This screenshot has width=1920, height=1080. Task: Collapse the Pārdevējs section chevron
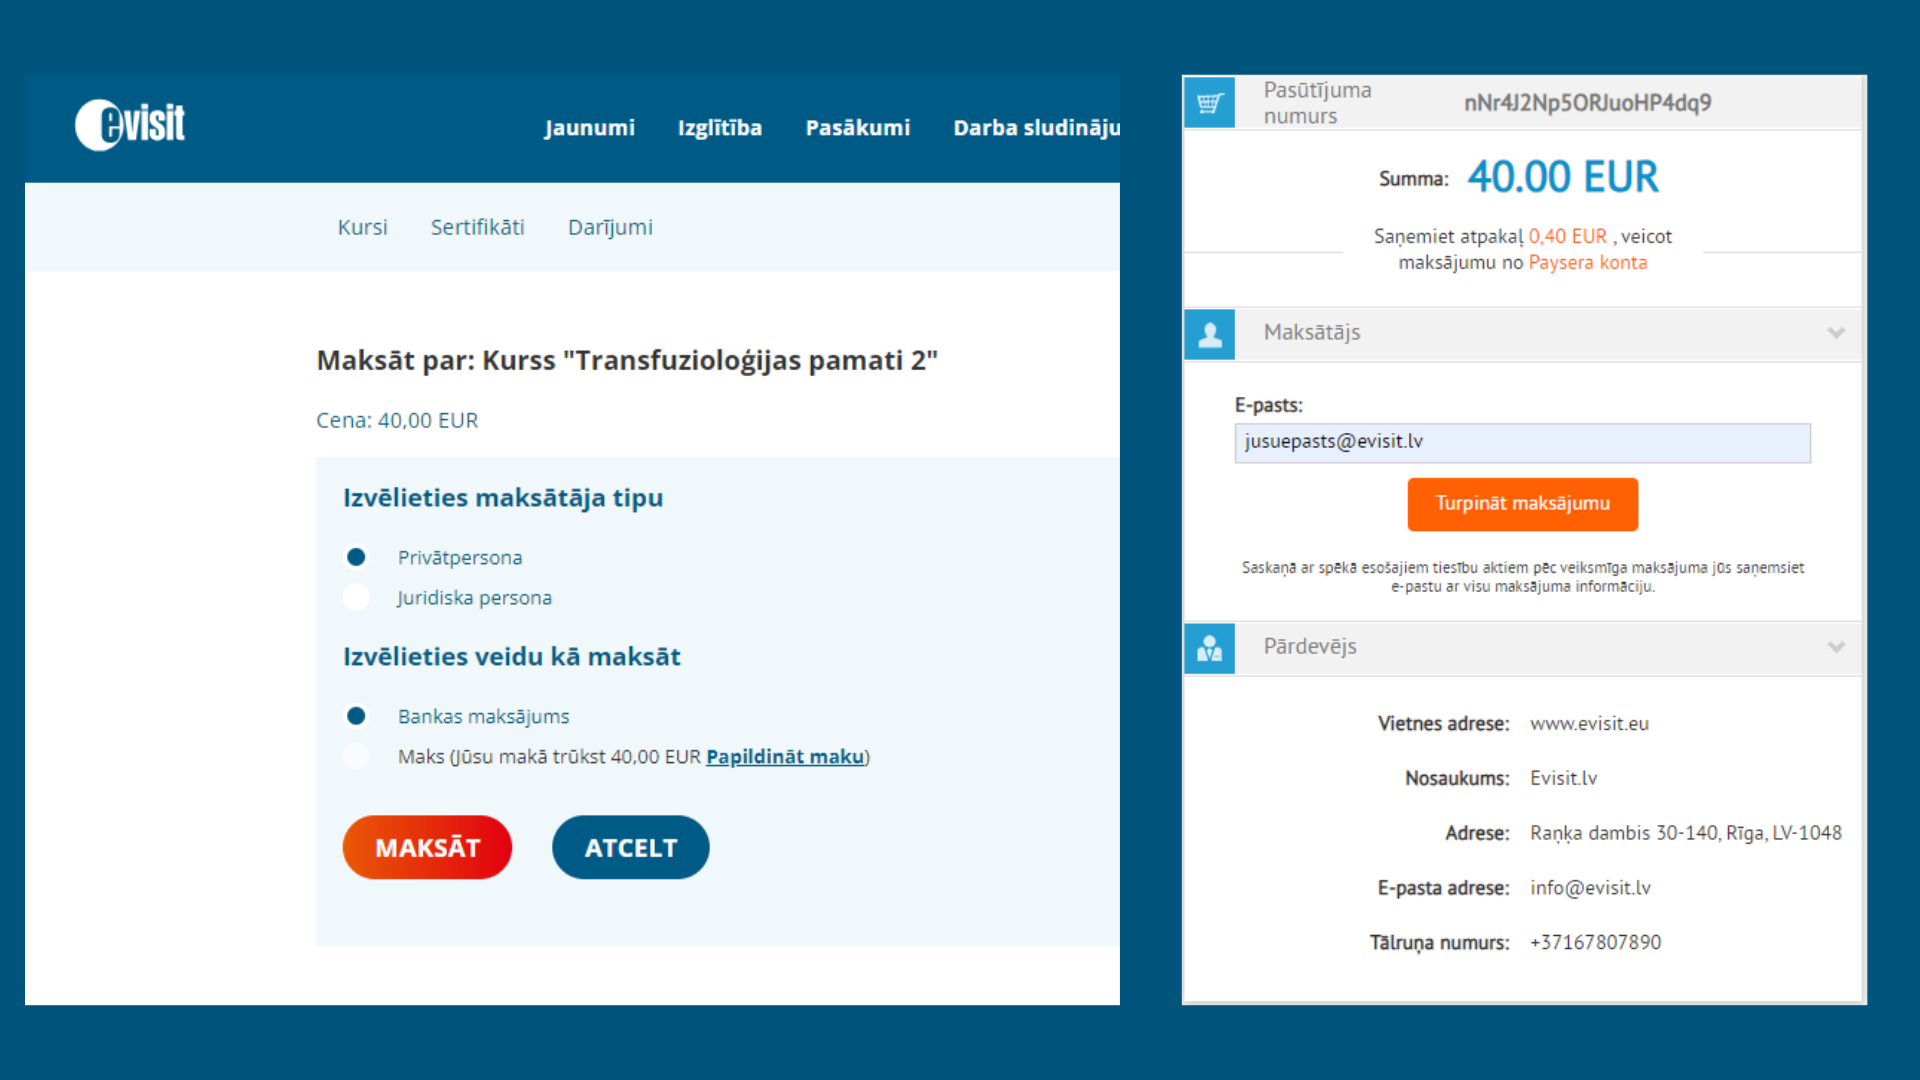coord(1836,647)
